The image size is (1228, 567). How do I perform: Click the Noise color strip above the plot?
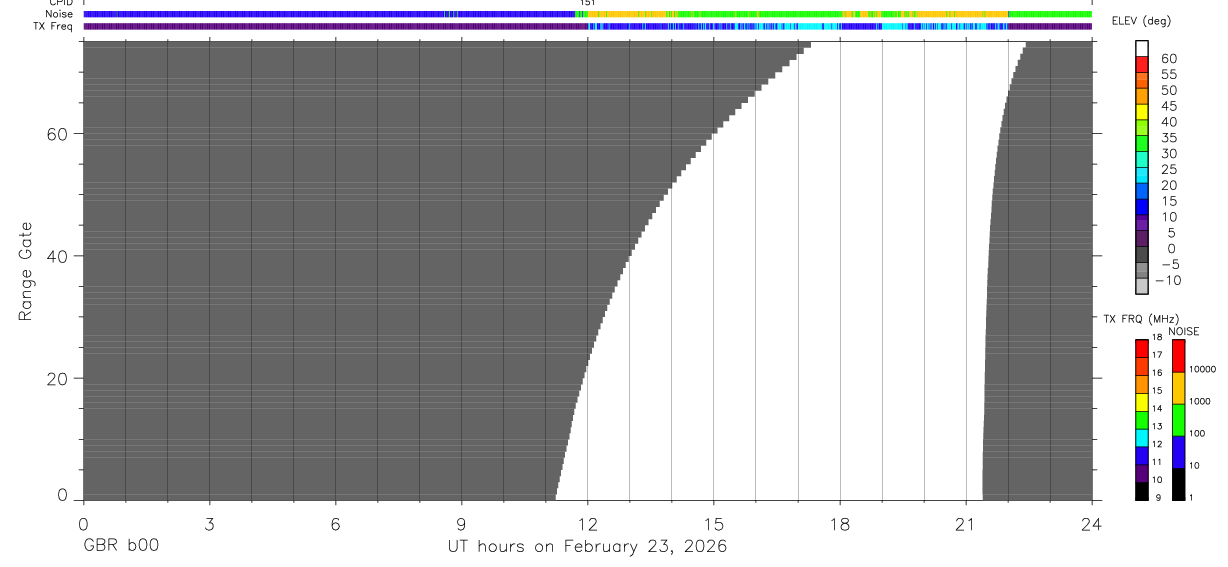pos(588,14)
